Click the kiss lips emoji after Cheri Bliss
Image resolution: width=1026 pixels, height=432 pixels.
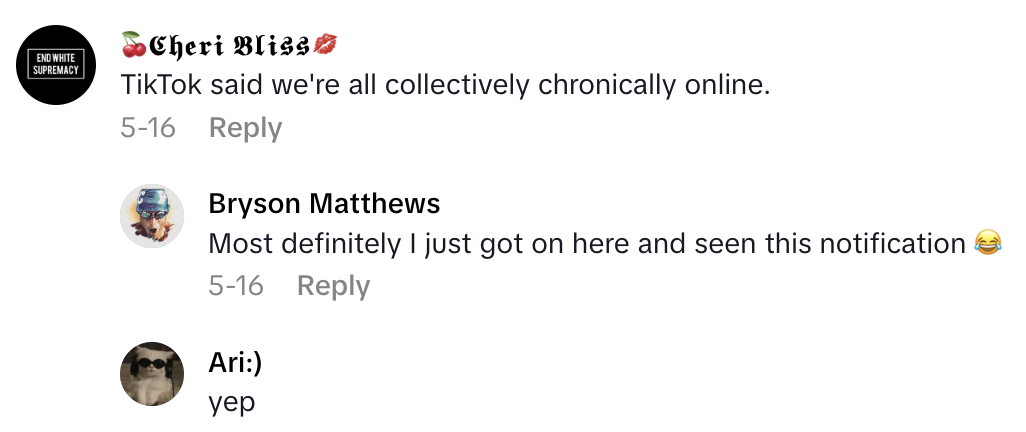pyautogui.click(x=325, y=45)
